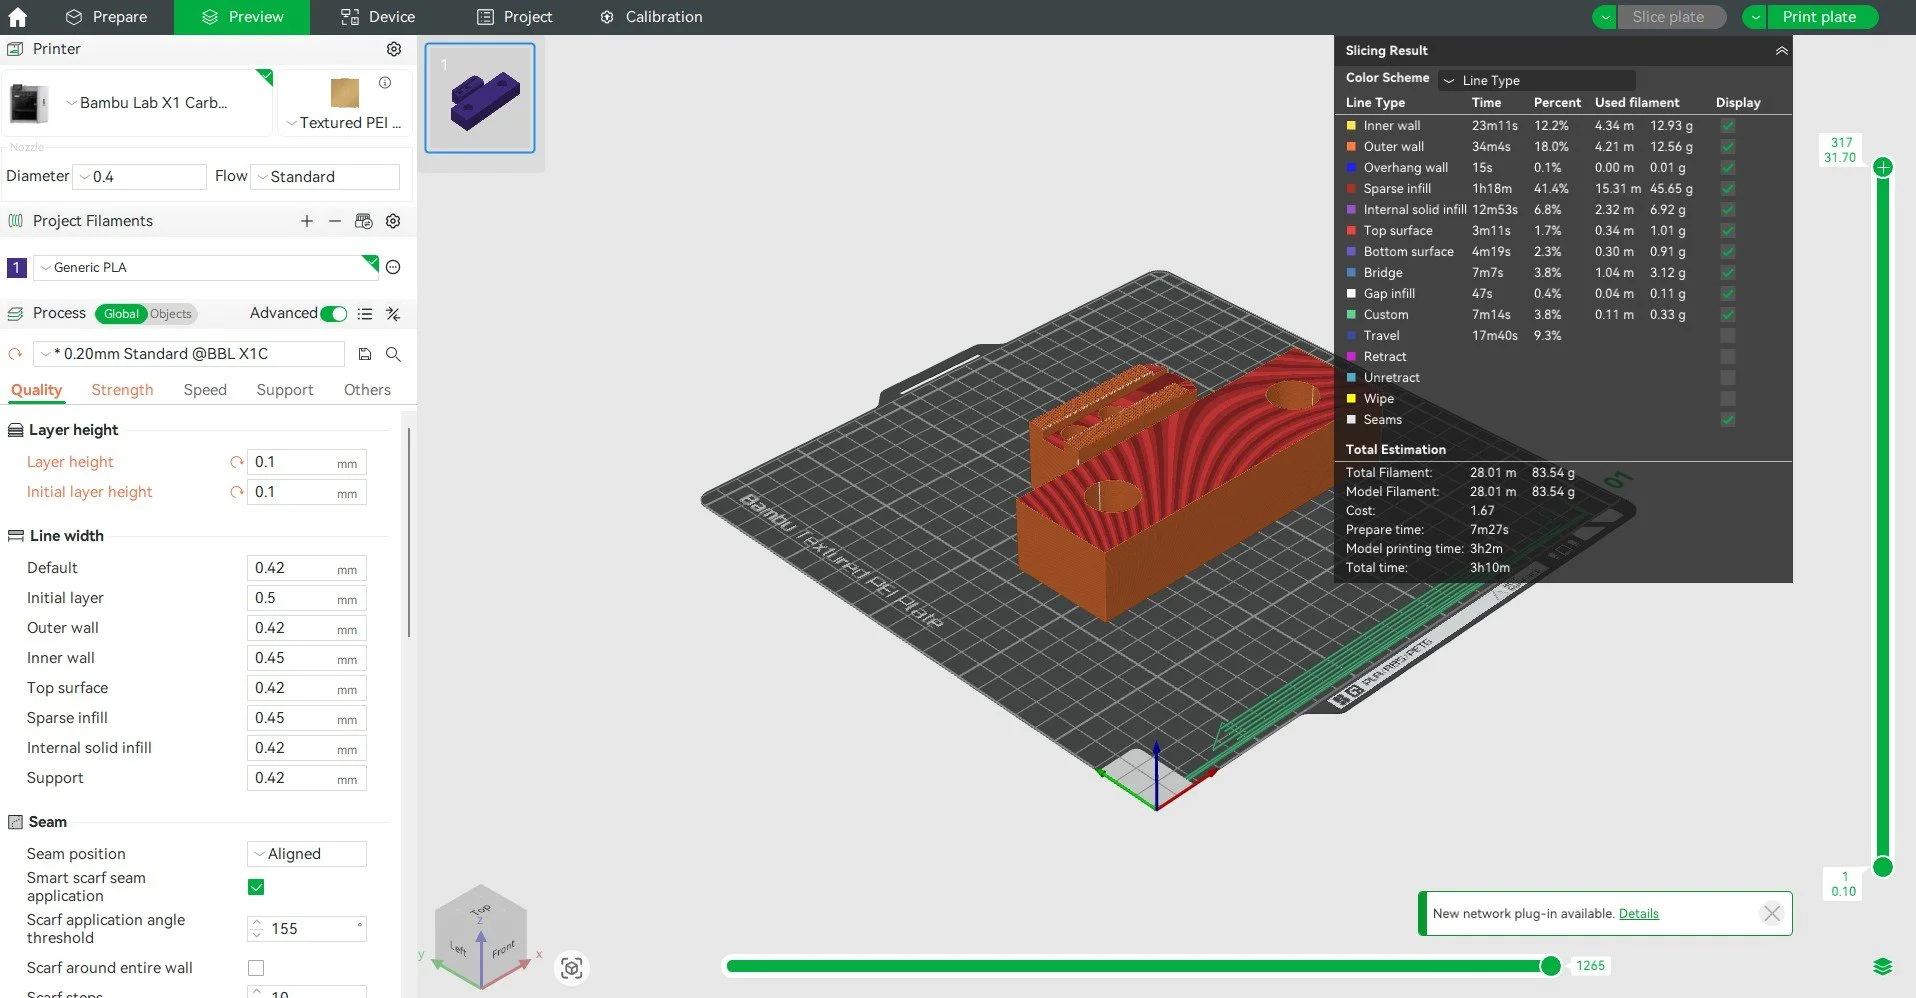
Task: Reset layer height using the revert arrow
Action: tap(236, 462)
